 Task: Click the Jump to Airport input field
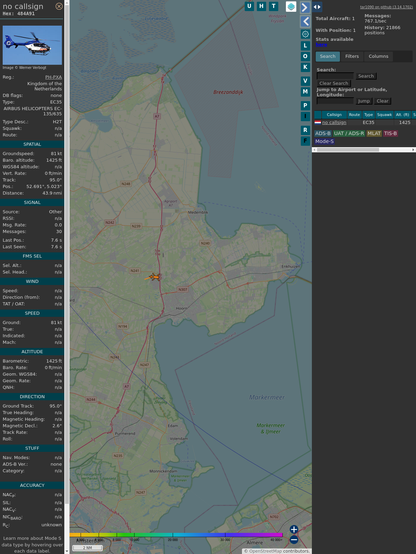(x=335, y=101)
